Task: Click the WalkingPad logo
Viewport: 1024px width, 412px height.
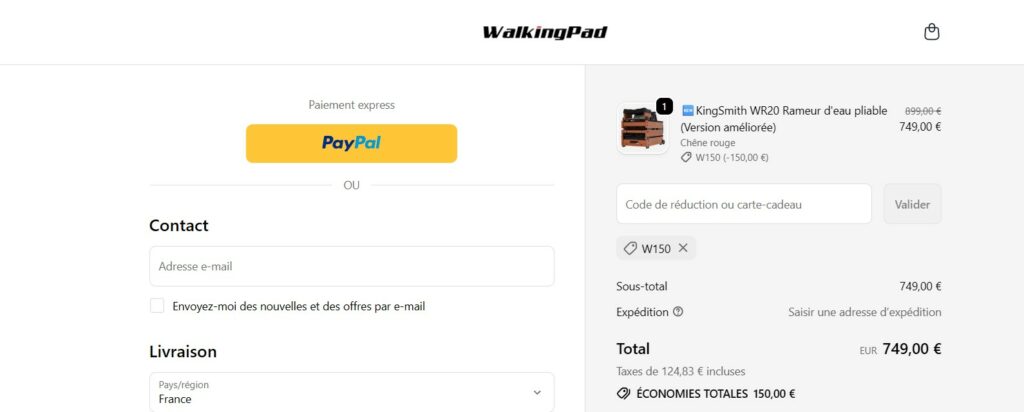Action: pyautogui.click(x=545, y=32)
